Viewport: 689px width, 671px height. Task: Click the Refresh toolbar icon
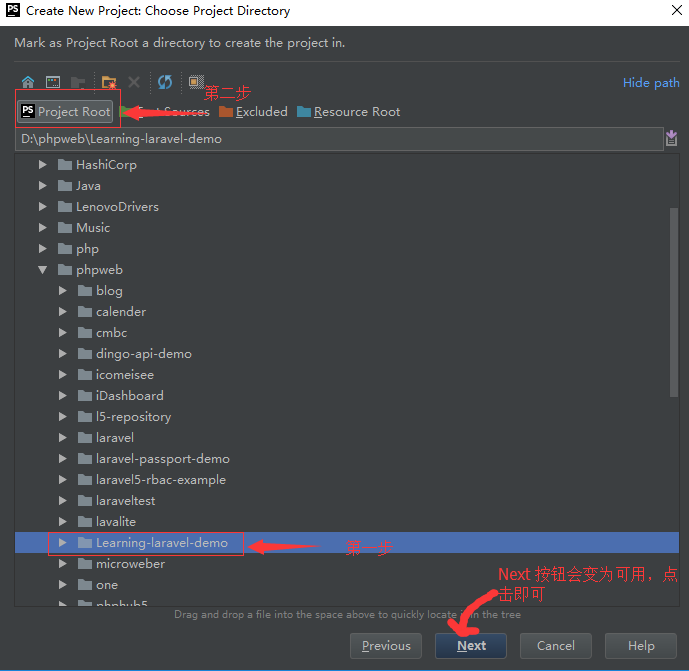165,82
